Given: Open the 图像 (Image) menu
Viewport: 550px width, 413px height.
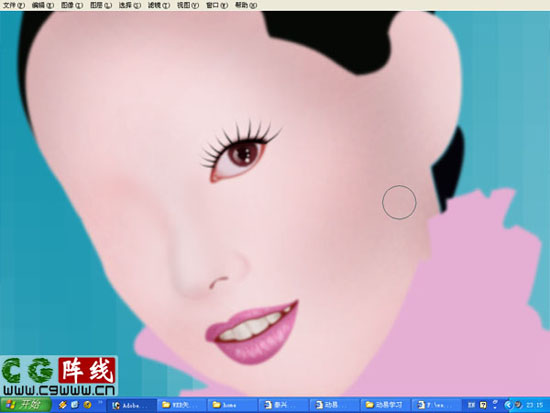Looking at the screenshot, I should coord(72,5).
